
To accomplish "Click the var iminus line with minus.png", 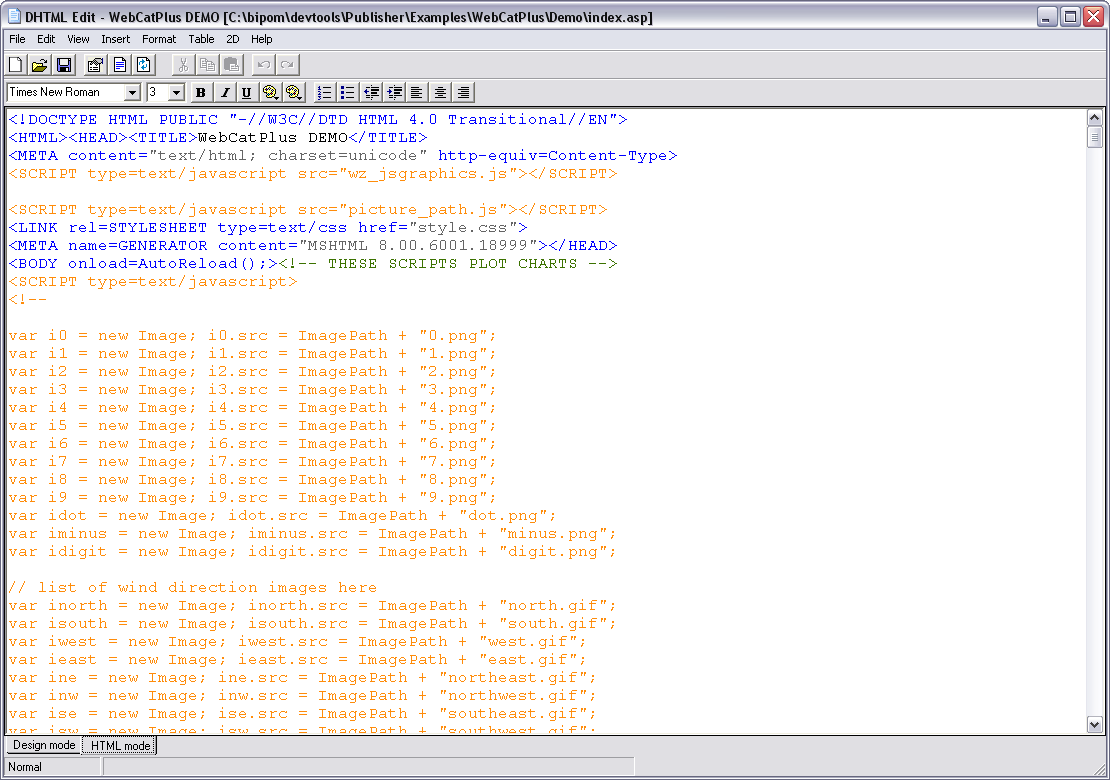I will [x=312, y=534].
